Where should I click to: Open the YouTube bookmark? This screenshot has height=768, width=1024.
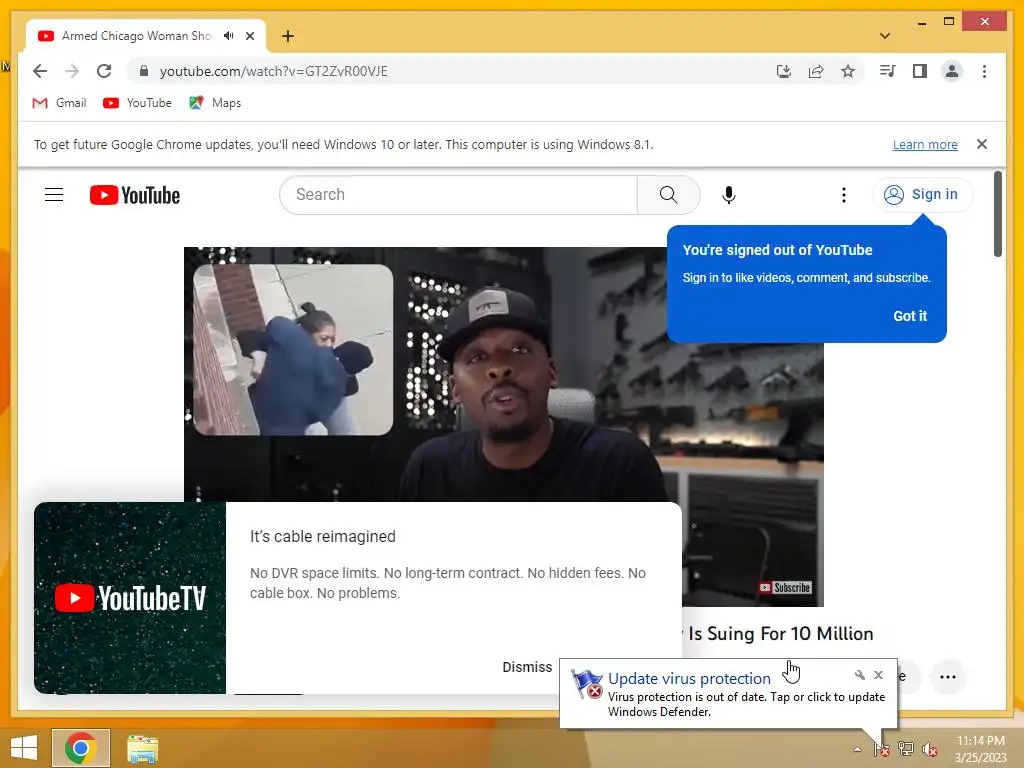click(137, 103)
